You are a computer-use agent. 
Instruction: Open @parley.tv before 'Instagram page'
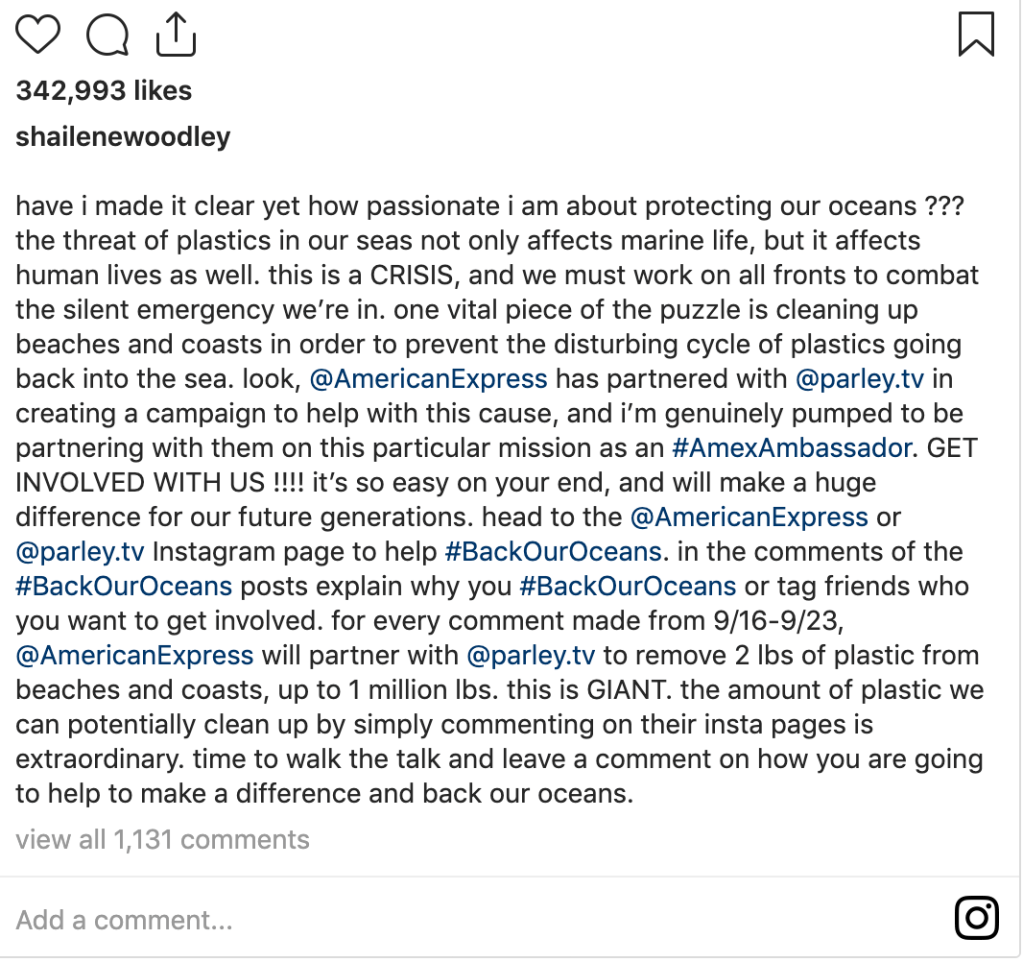(81, 552)
